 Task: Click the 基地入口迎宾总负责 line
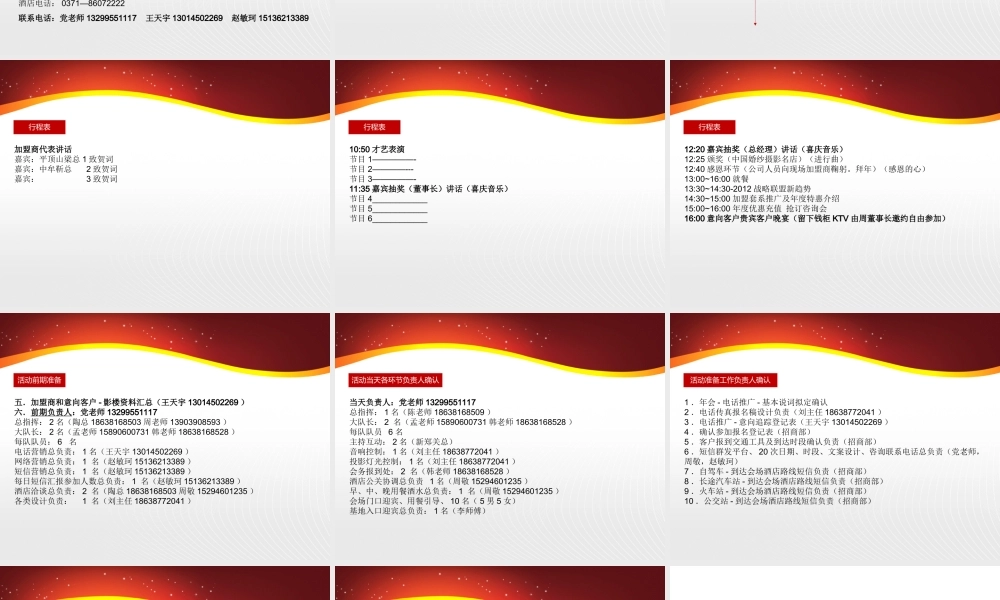(x=419, y=511)
